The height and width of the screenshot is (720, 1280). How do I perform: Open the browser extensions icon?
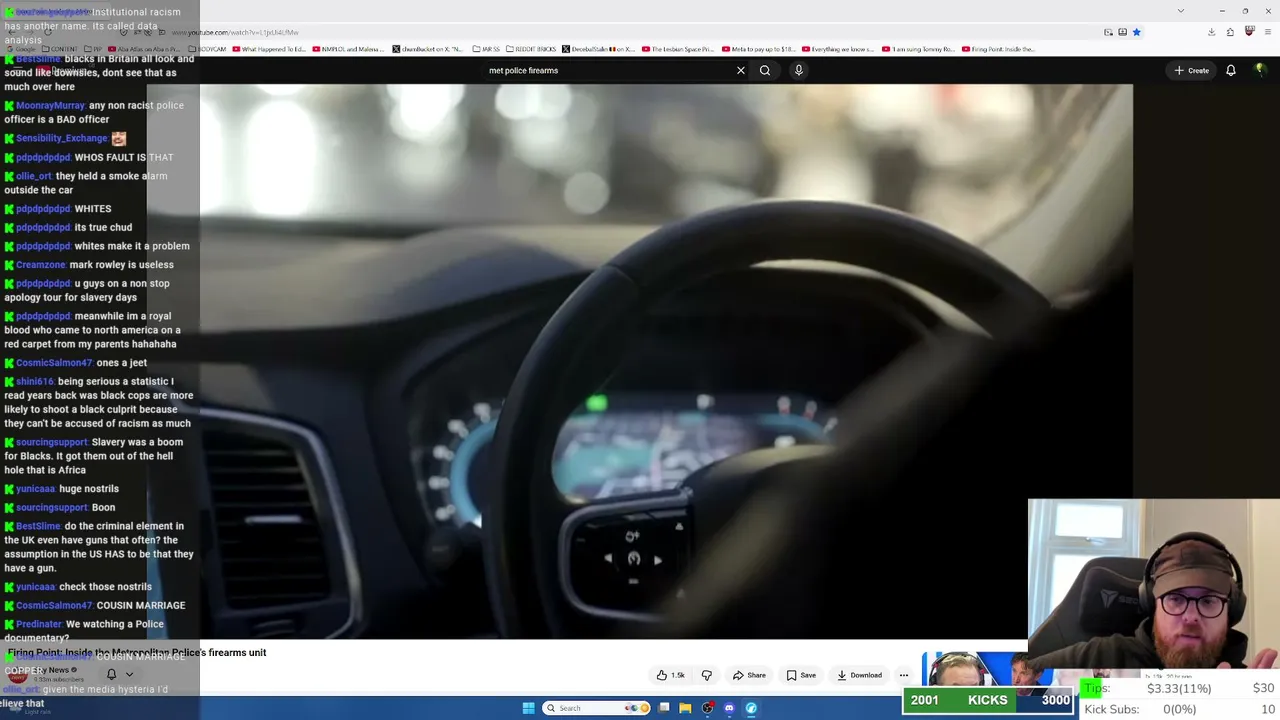coord(1230,32)
